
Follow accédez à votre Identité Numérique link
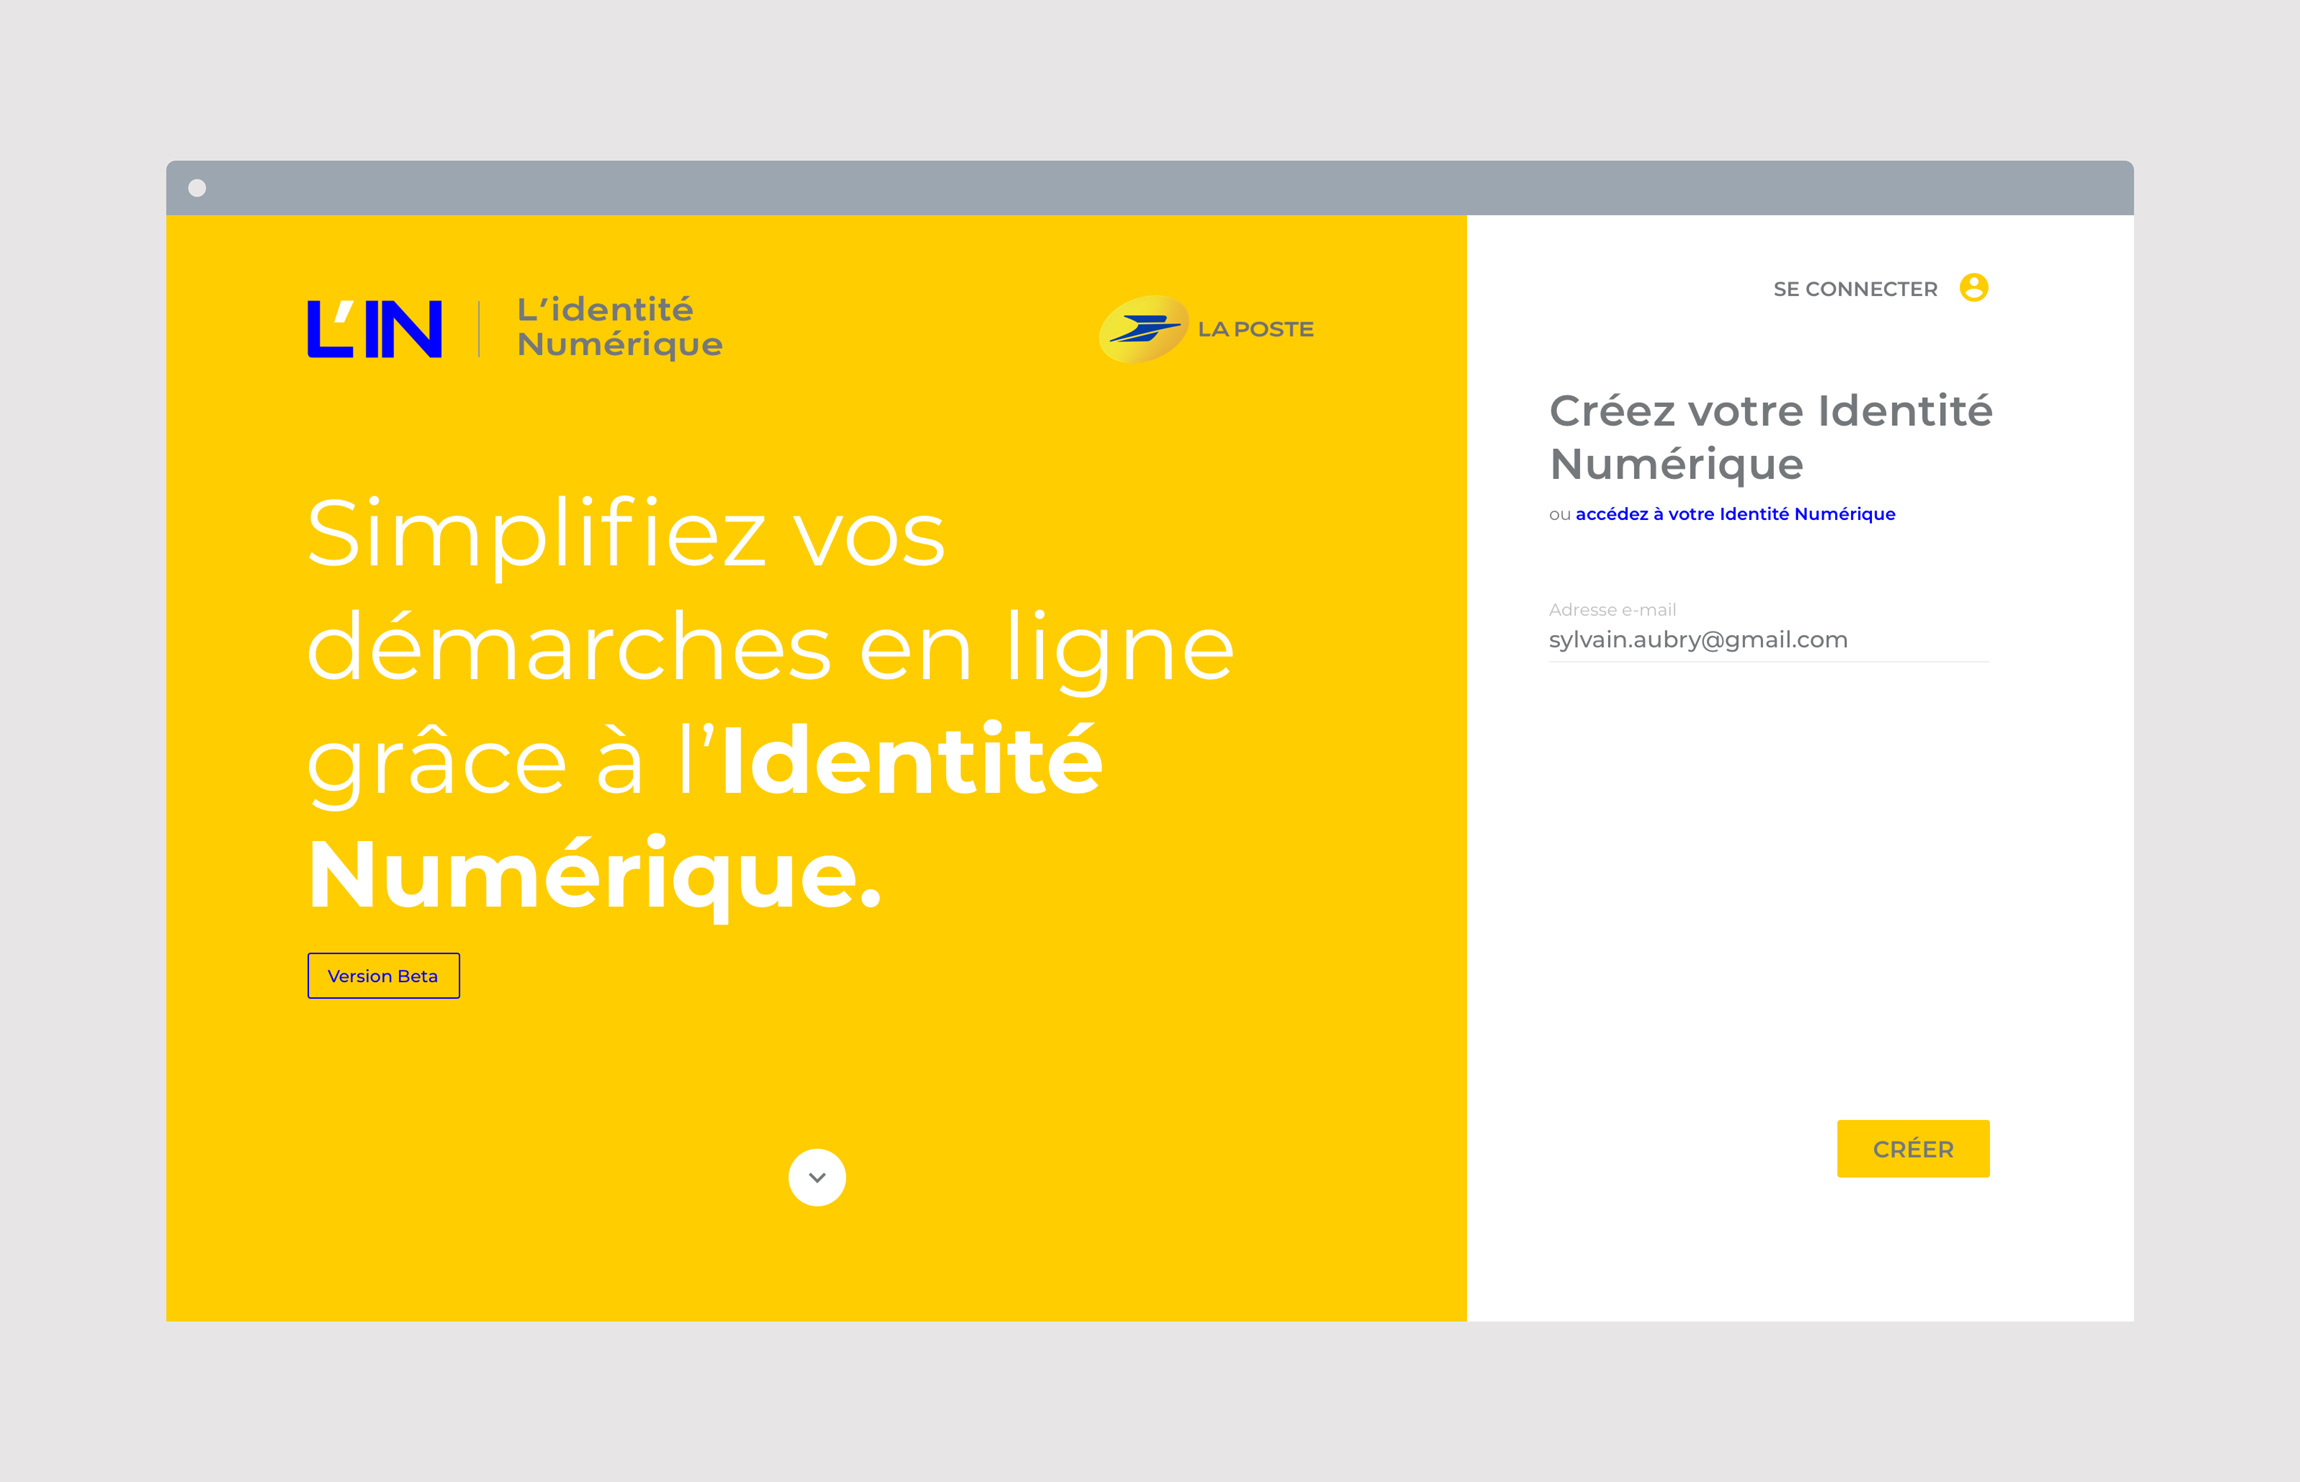coord(1734,514)
